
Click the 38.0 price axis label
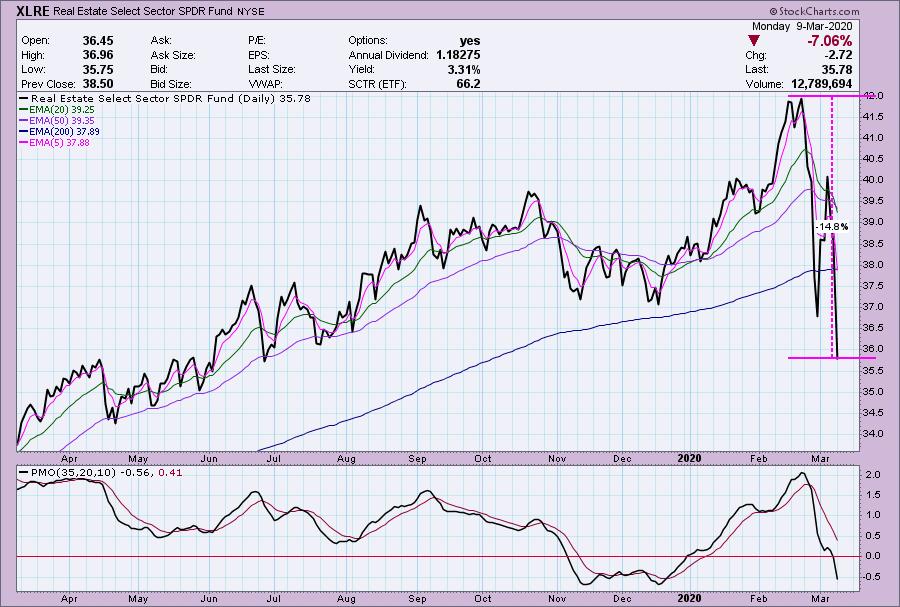coord(872,264)
